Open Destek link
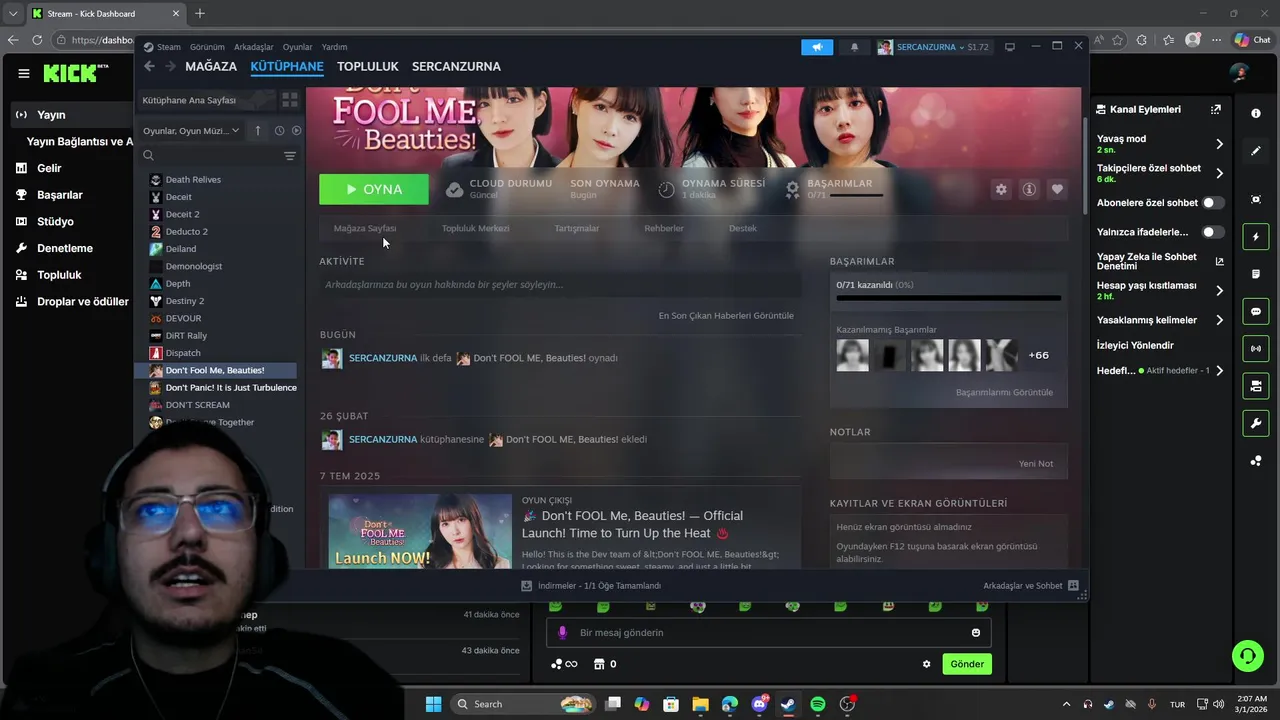This screenshot has height=720, width=1280. 743,228
